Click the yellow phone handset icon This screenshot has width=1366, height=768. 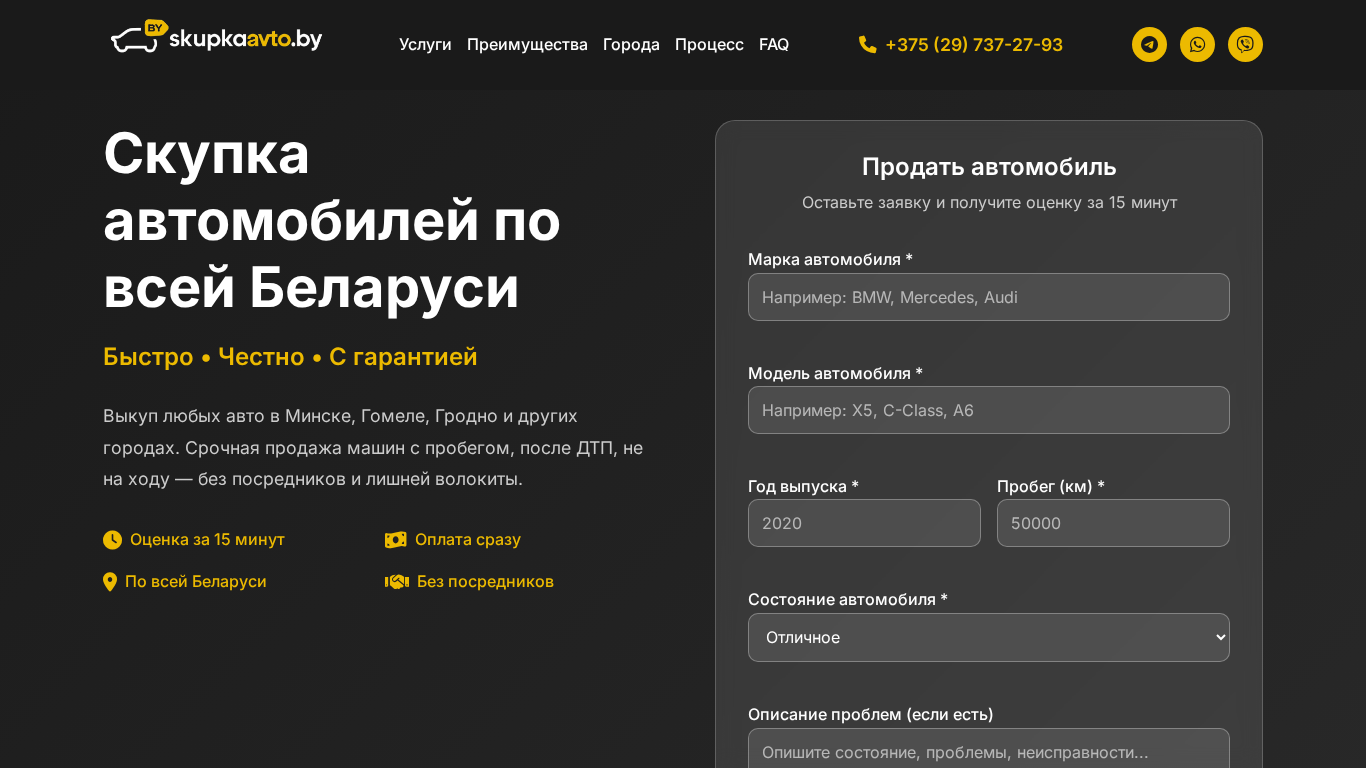tap(867, 44)
